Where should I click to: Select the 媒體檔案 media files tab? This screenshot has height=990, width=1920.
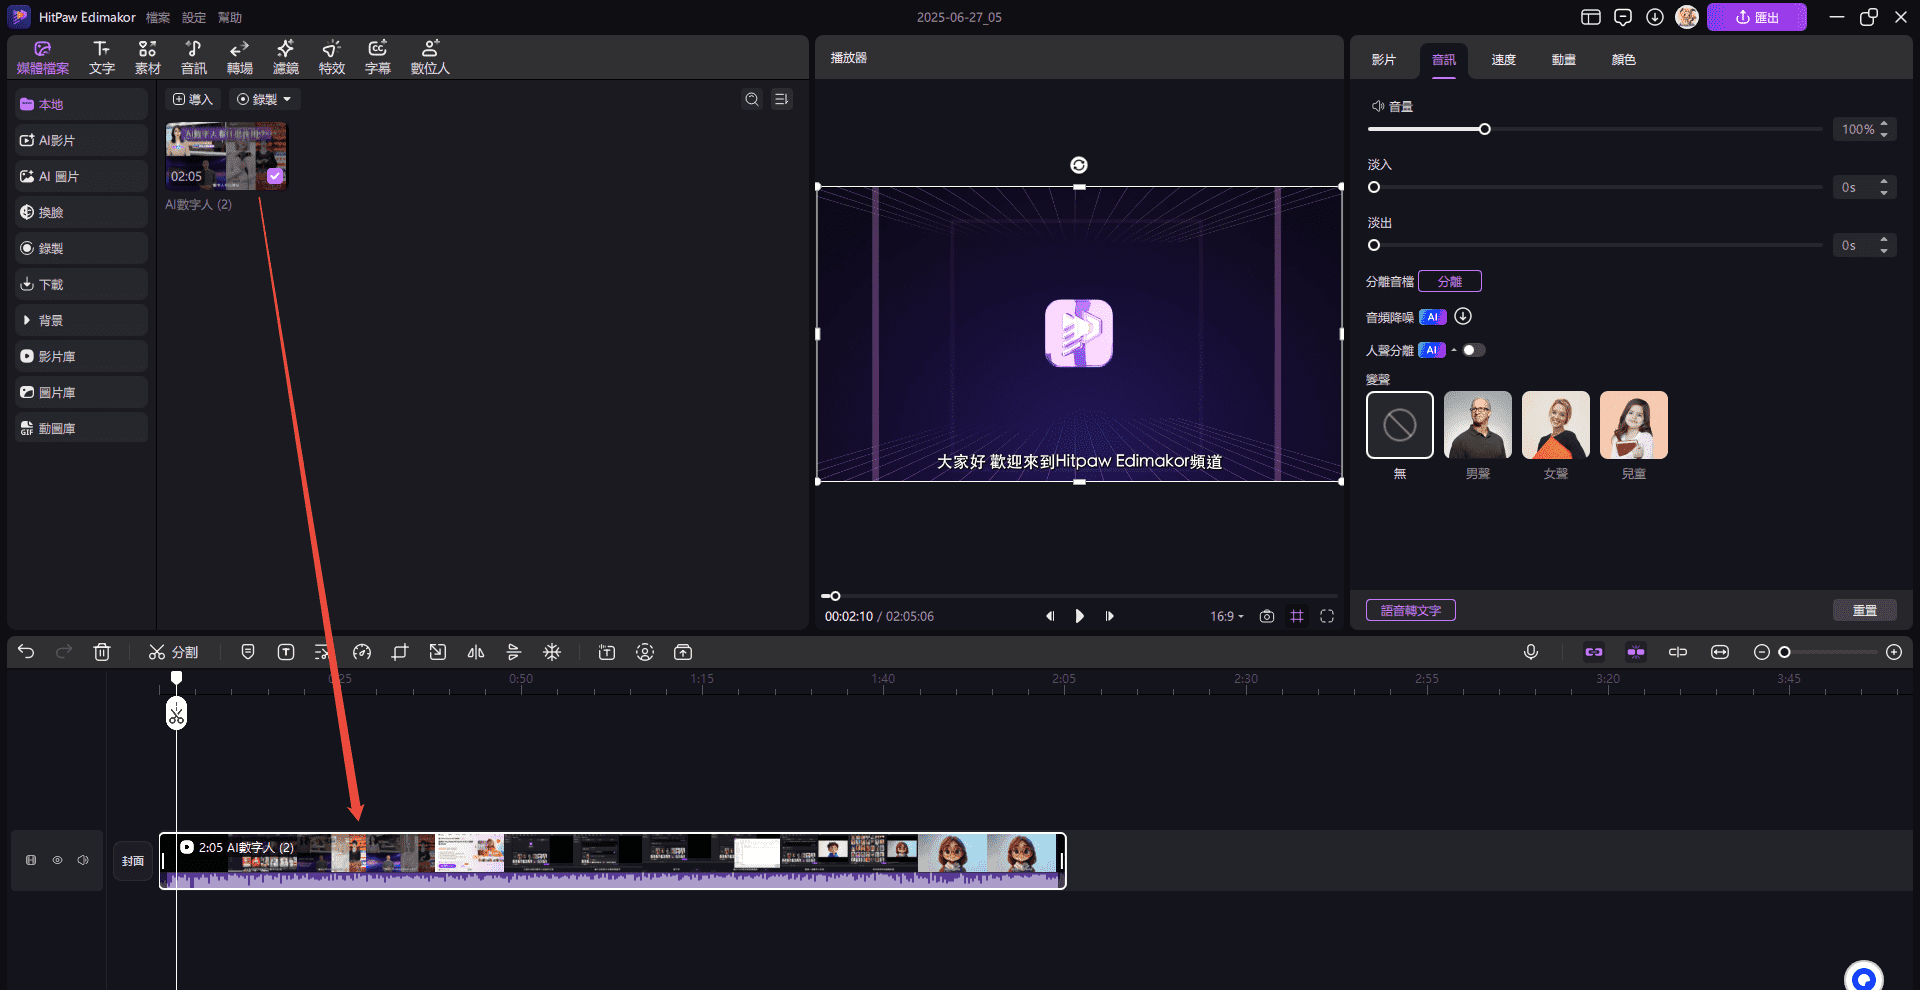click(43, 58)
